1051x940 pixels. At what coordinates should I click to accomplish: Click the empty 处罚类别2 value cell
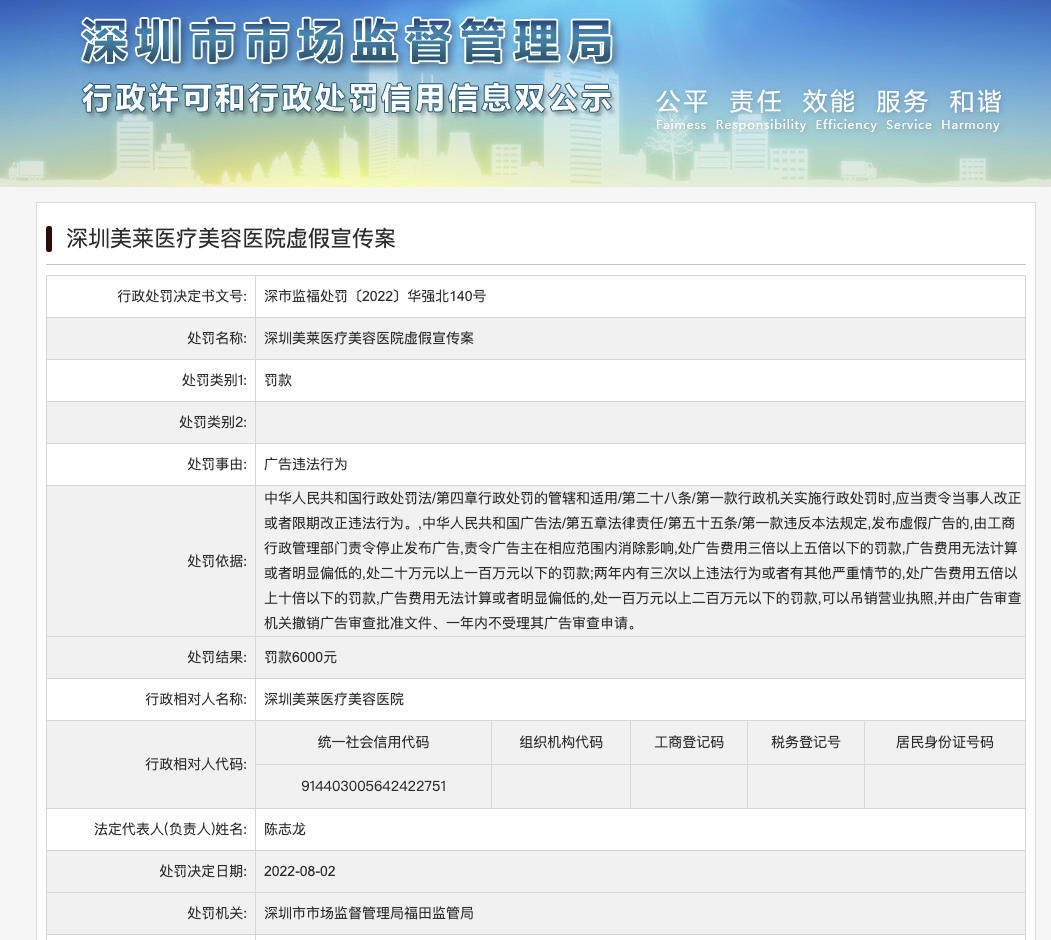point(640,422)
